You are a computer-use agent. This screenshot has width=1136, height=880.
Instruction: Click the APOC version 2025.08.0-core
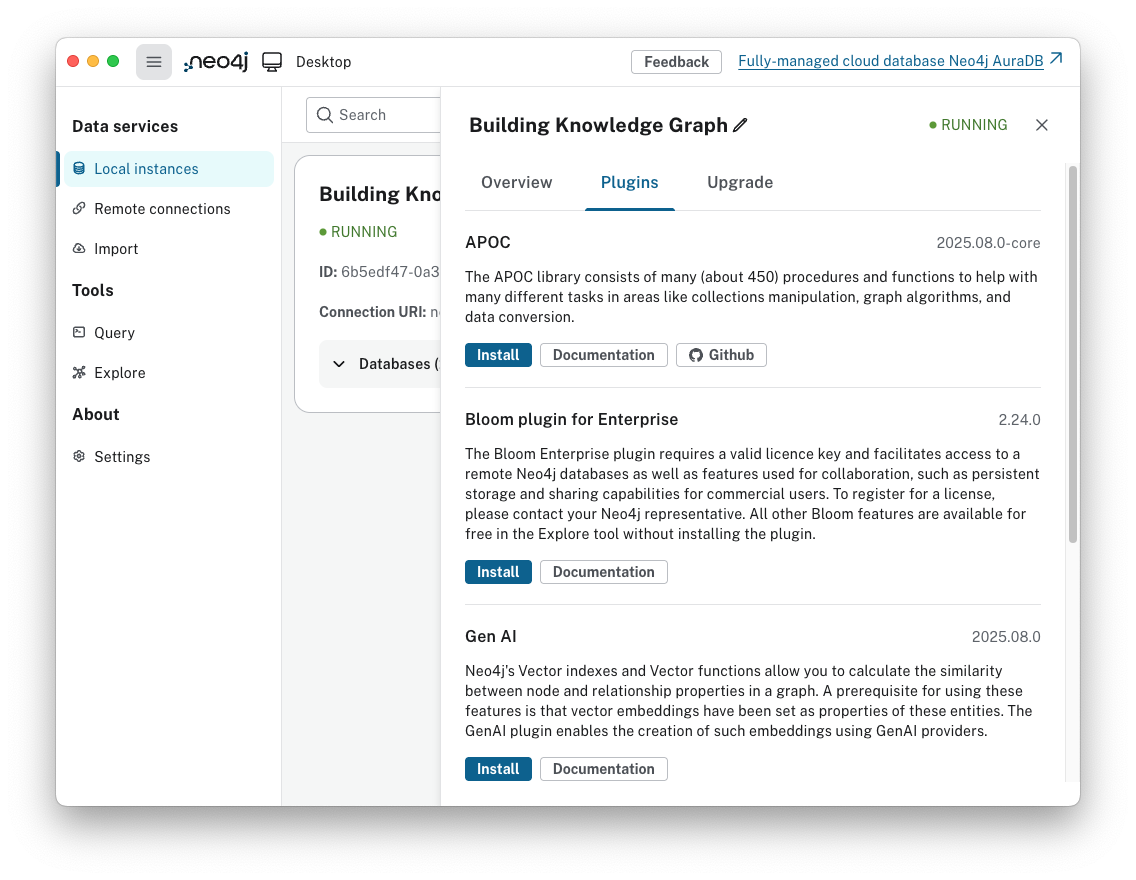coord(988,243)
